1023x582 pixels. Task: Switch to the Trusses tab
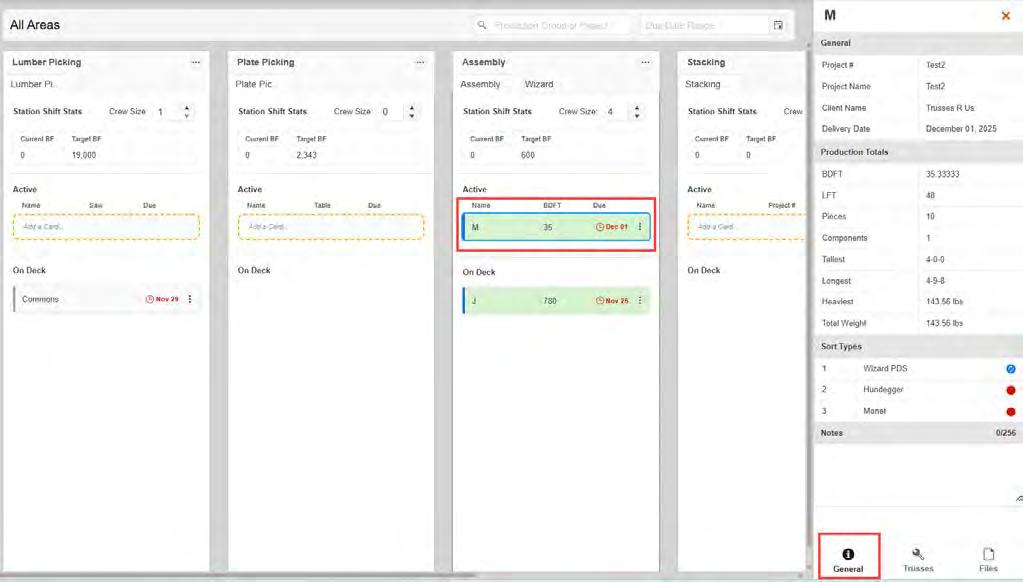918,560
